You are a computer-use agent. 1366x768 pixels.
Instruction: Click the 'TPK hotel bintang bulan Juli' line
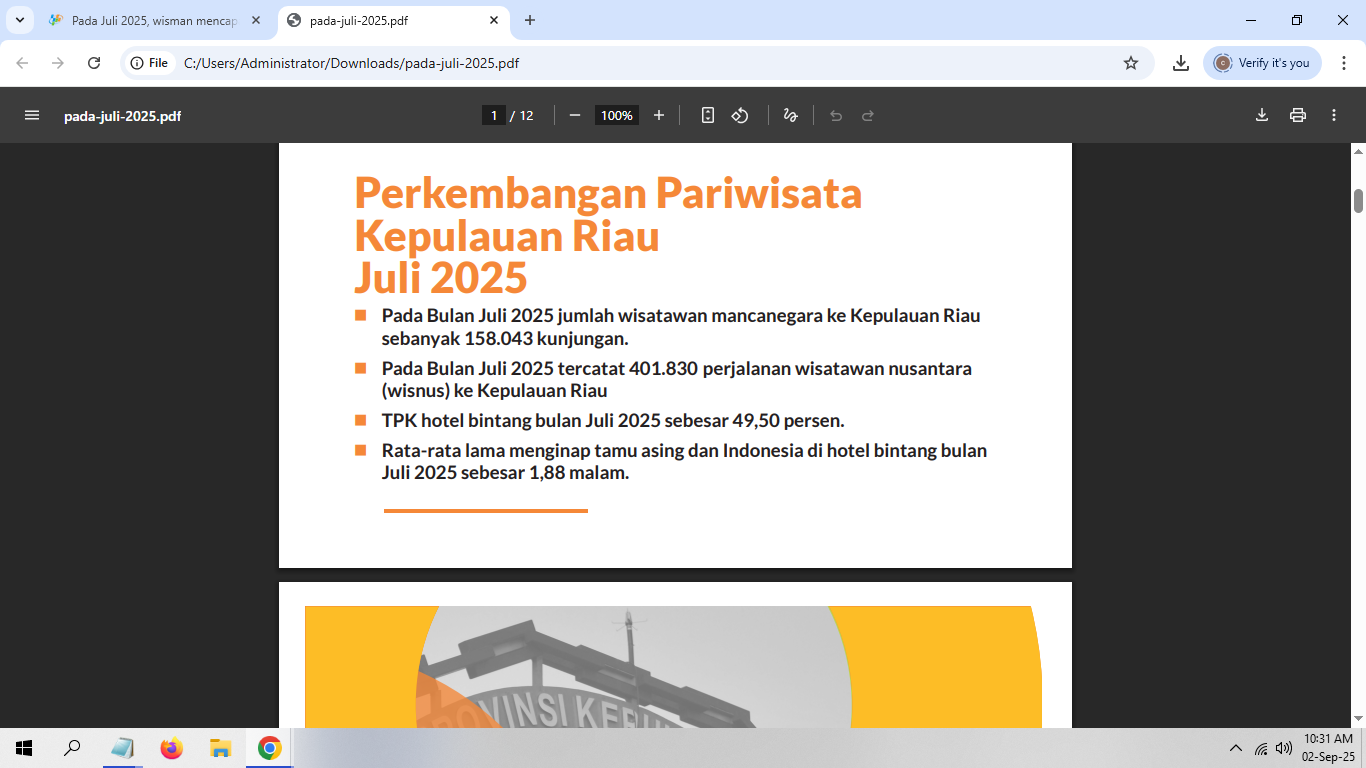point(613,420)
